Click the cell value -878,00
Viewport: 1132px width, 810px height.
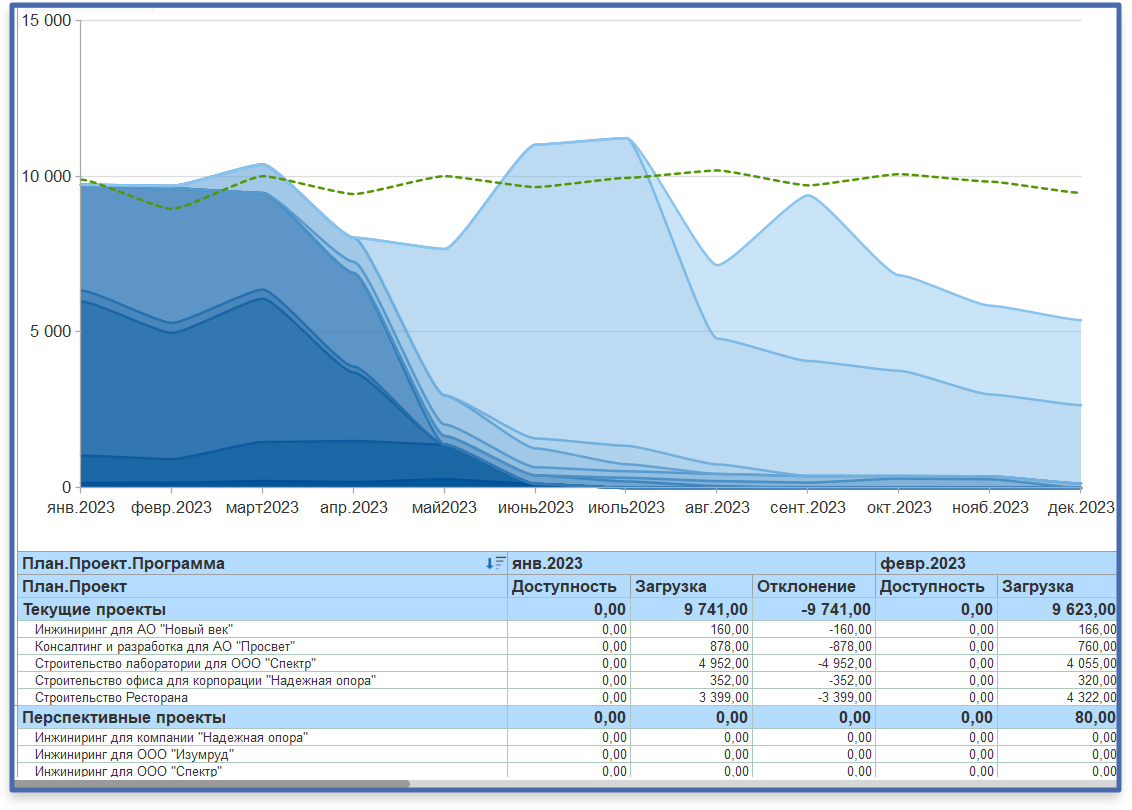coord(850,646)
